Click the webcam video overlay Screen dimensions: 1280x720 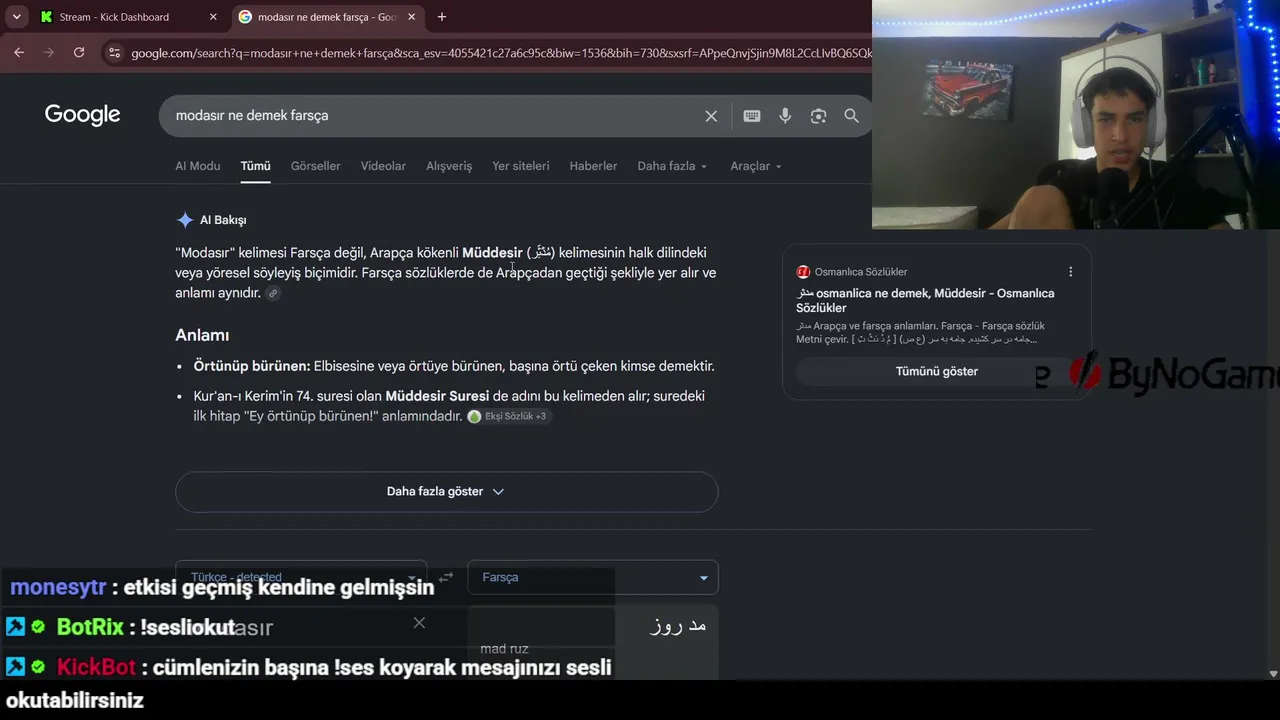pyautogui.click(x=1076, y=114)
